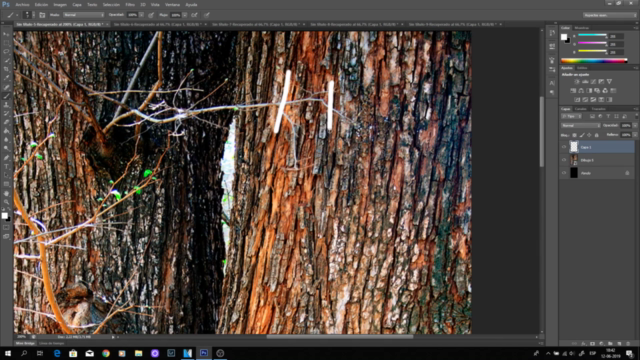This screenshot has width=640, height=360.
Task: Select the Rectangular Marquee tool
Action: pyautogui.click(x=6, y=43)
